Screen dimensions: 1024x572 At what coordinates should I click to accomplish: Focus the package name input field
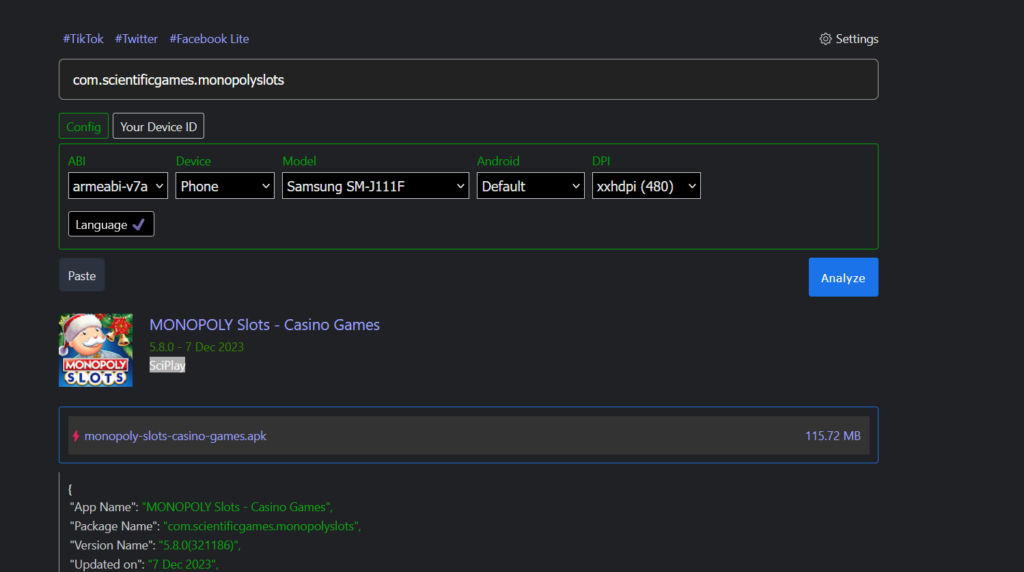(x=468, y=80)
